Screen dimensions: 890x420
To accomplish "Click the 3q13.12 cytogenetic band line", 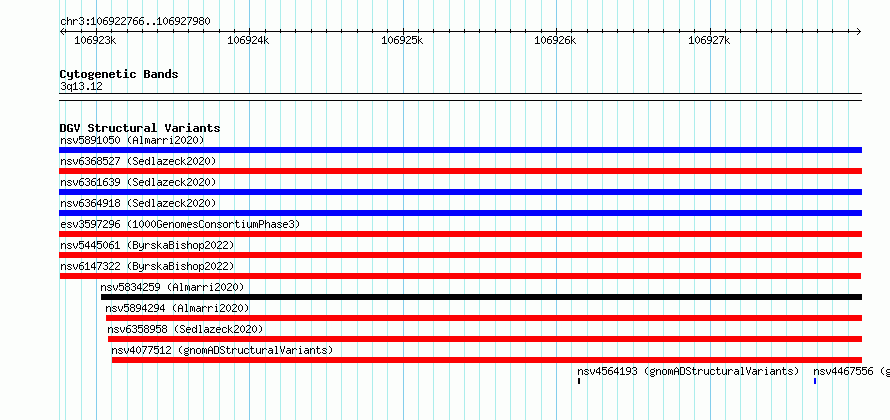I will click(x=460, y=96).
